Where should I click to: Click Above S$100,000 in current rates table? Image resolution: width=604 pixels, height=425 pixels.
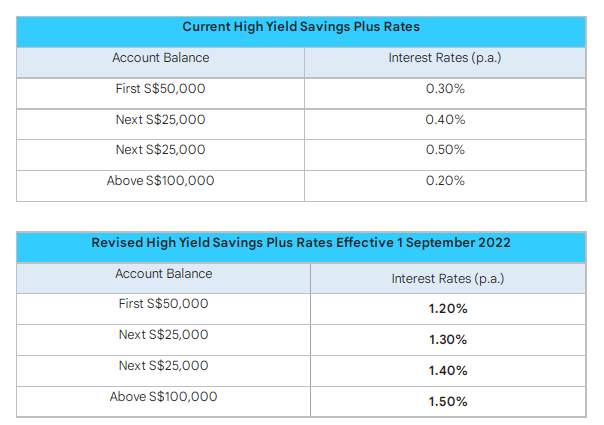(160, 181)
